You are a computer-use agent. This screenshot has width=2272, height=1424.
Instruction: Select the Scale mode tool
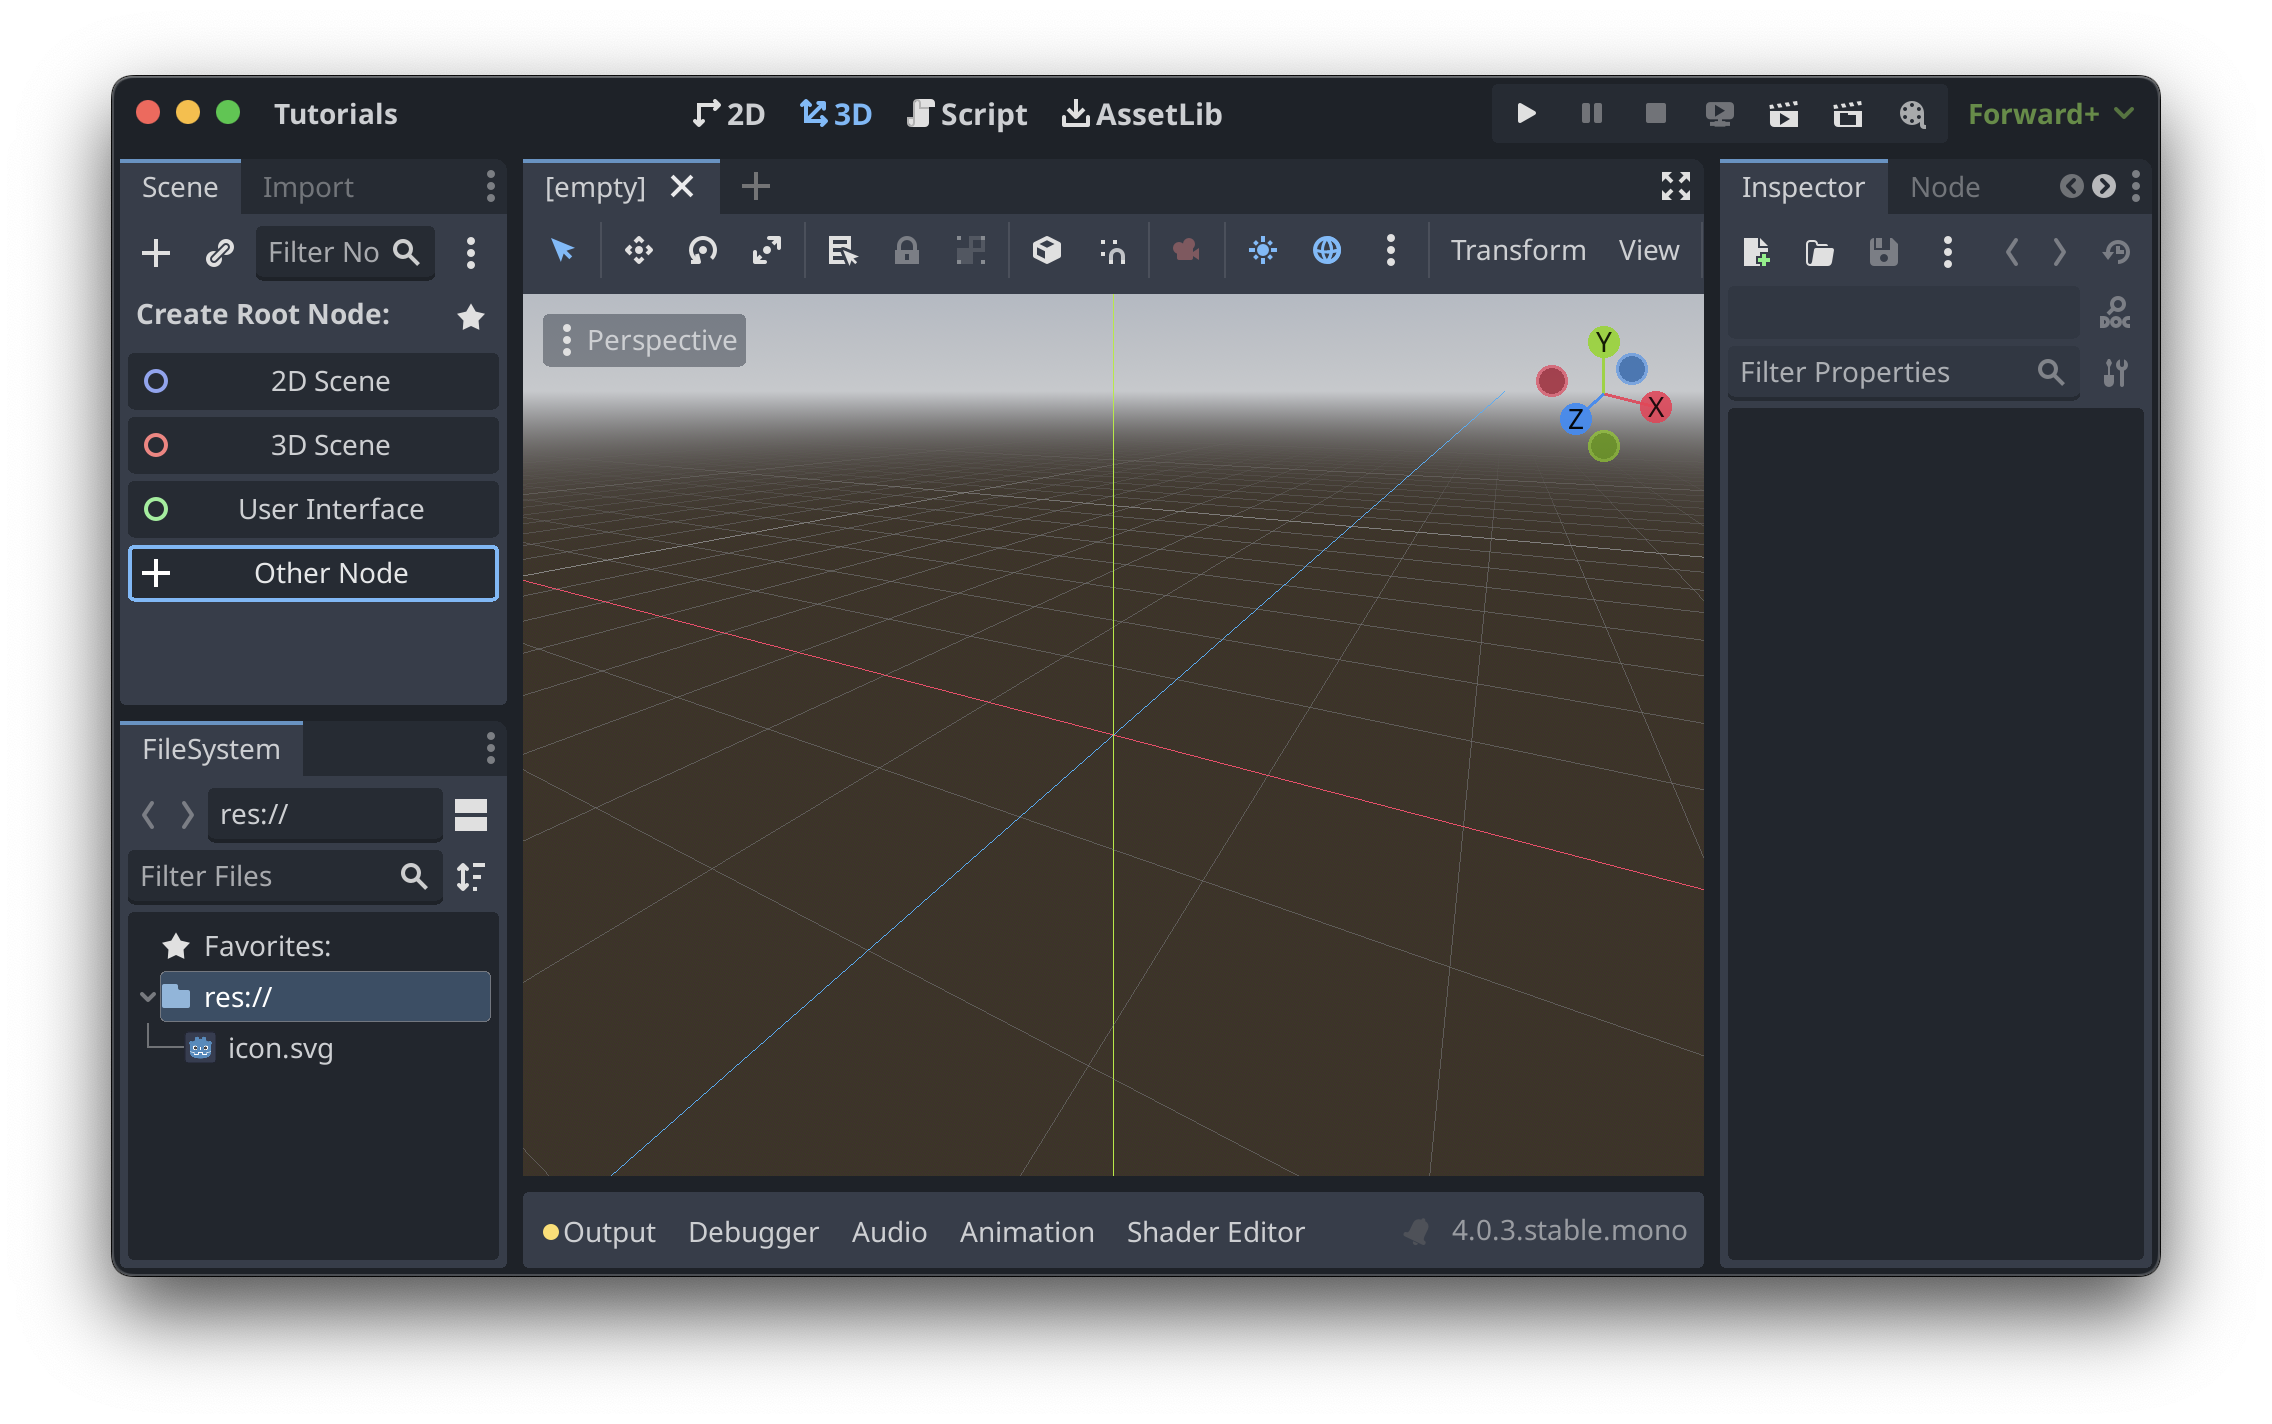coord(767,251)
